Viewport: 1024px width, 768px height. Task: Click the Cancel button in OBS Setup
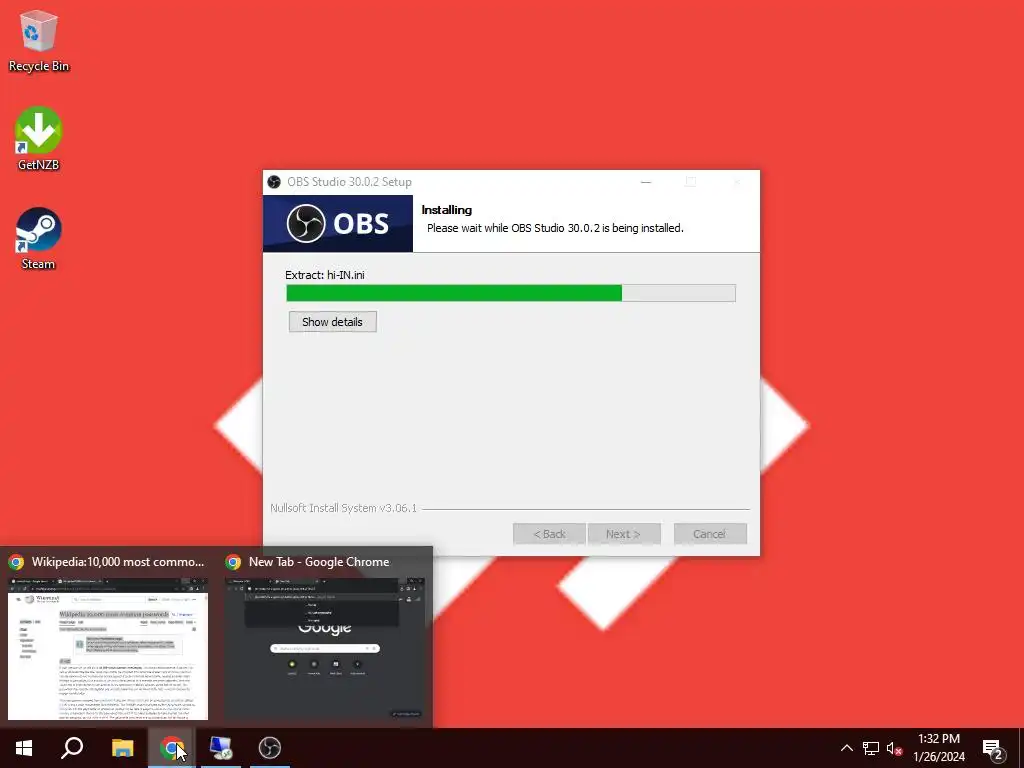click(710, 534)
